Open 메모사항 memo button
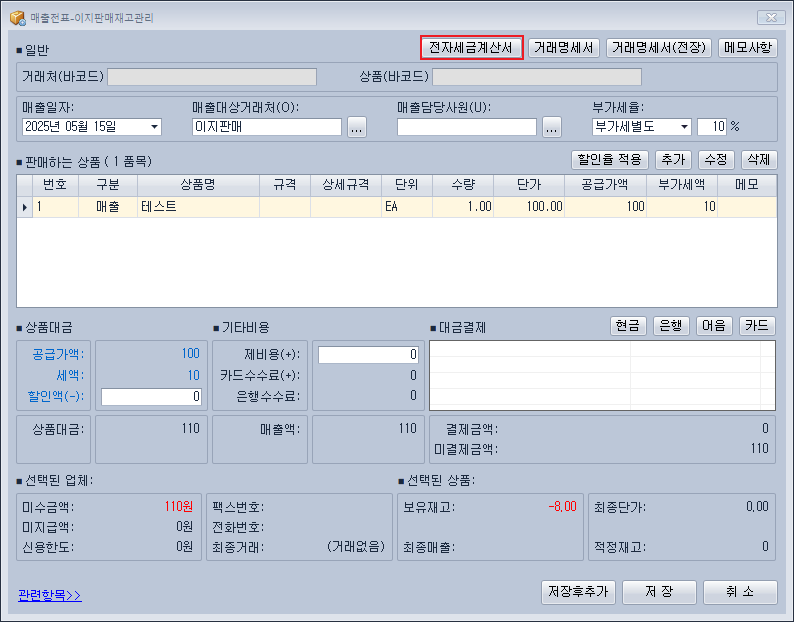The image size is (794, 622). [747, 48]
